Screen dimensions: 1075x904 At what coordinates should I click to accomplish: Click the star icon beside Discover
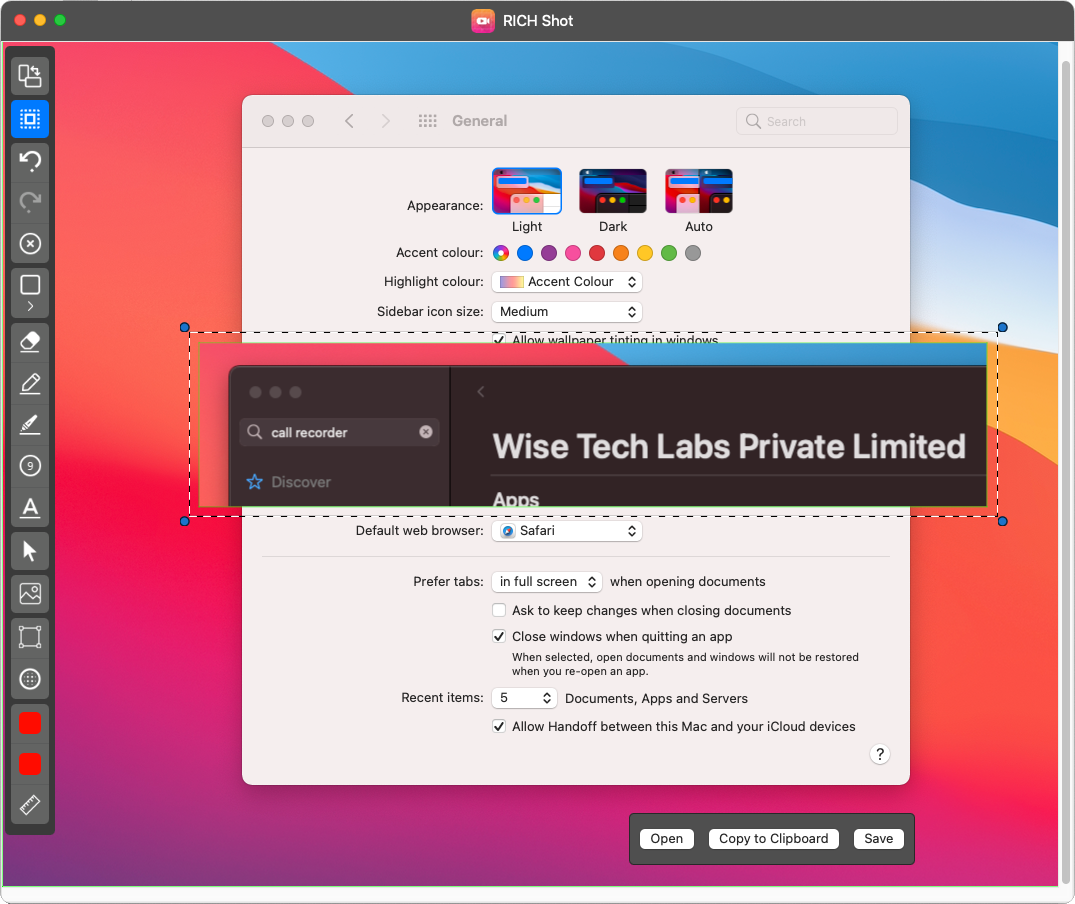pos(254,482)
